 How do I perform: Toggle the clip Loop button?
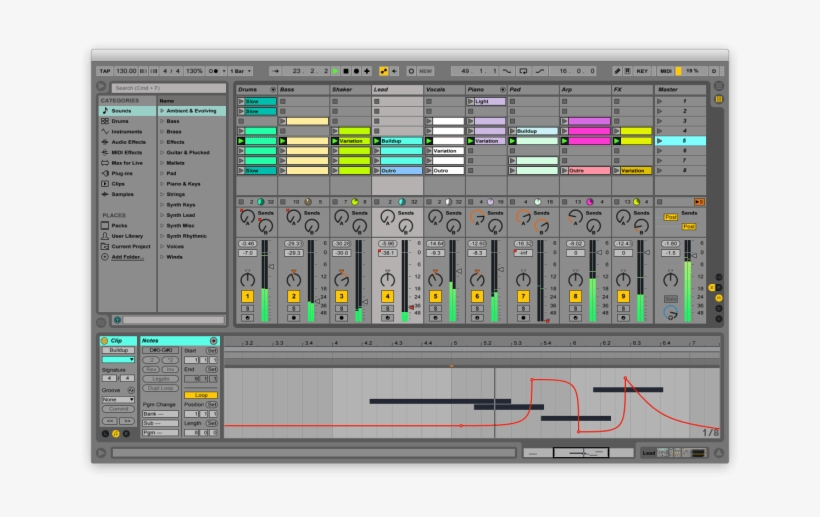[x=201, y=395]
